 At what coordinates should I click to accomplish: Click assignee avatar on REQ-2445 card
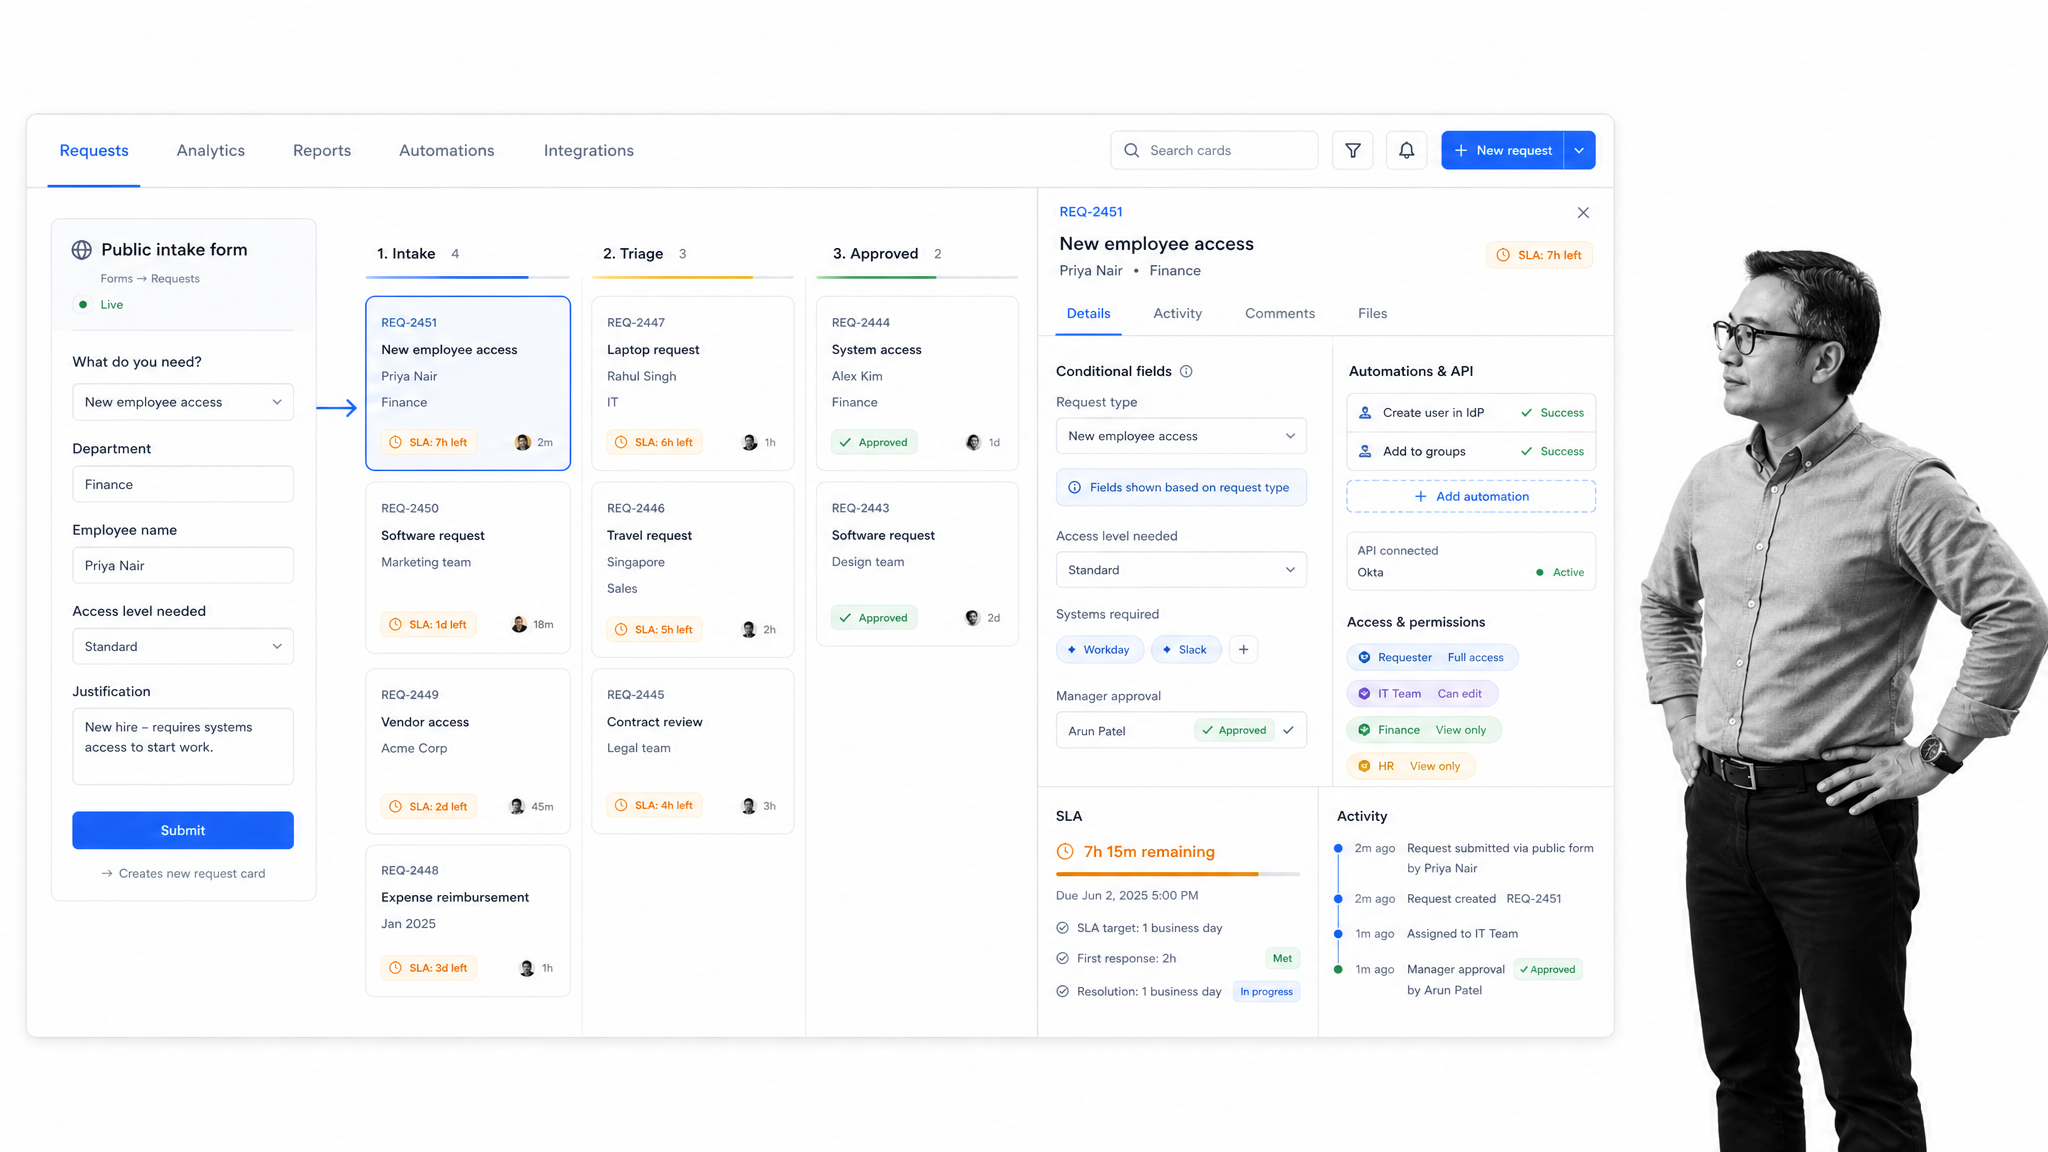(748, 805)
